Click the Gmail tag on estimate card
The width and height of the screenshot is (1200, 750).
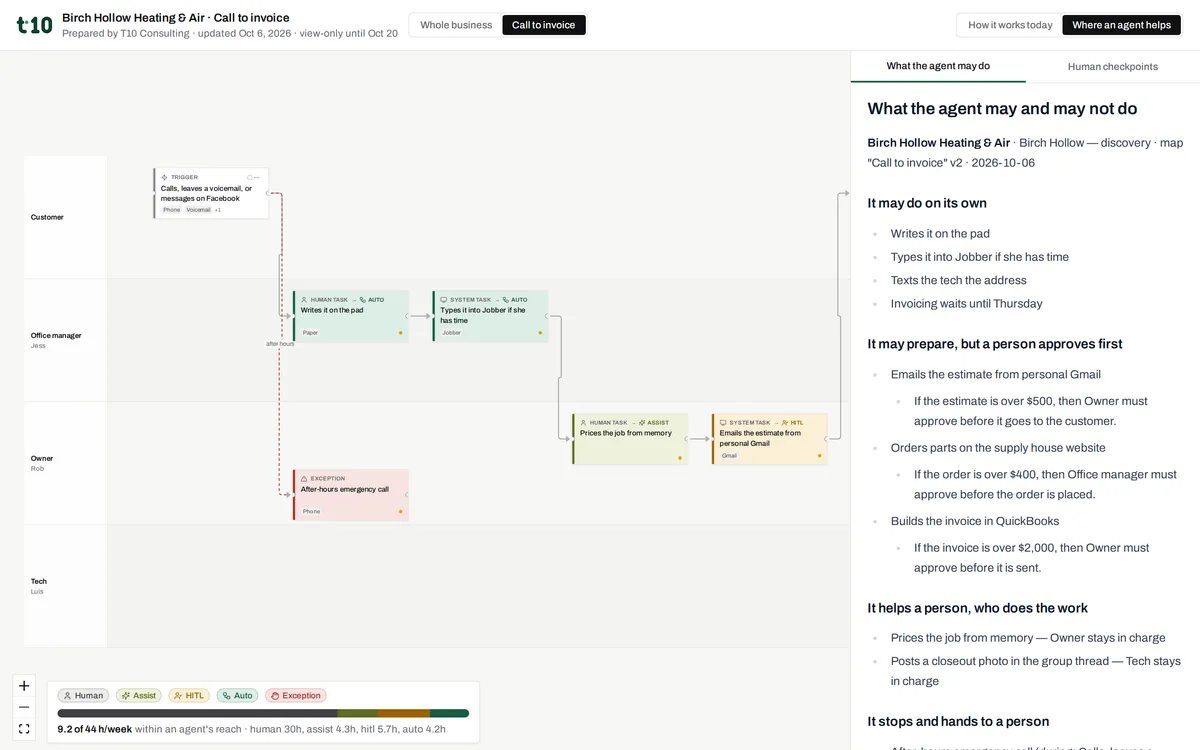coord(730,456)
